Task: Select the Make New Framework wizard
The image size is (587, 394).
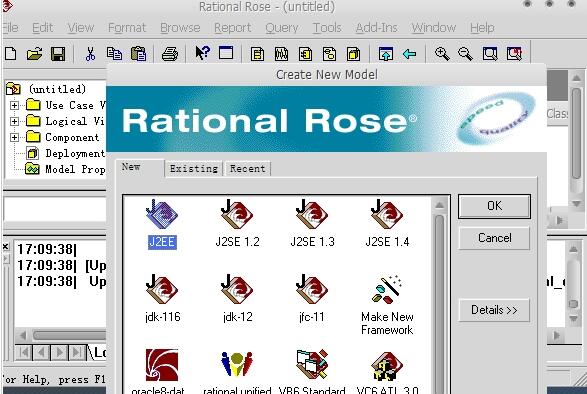Action: coord(387,306)
